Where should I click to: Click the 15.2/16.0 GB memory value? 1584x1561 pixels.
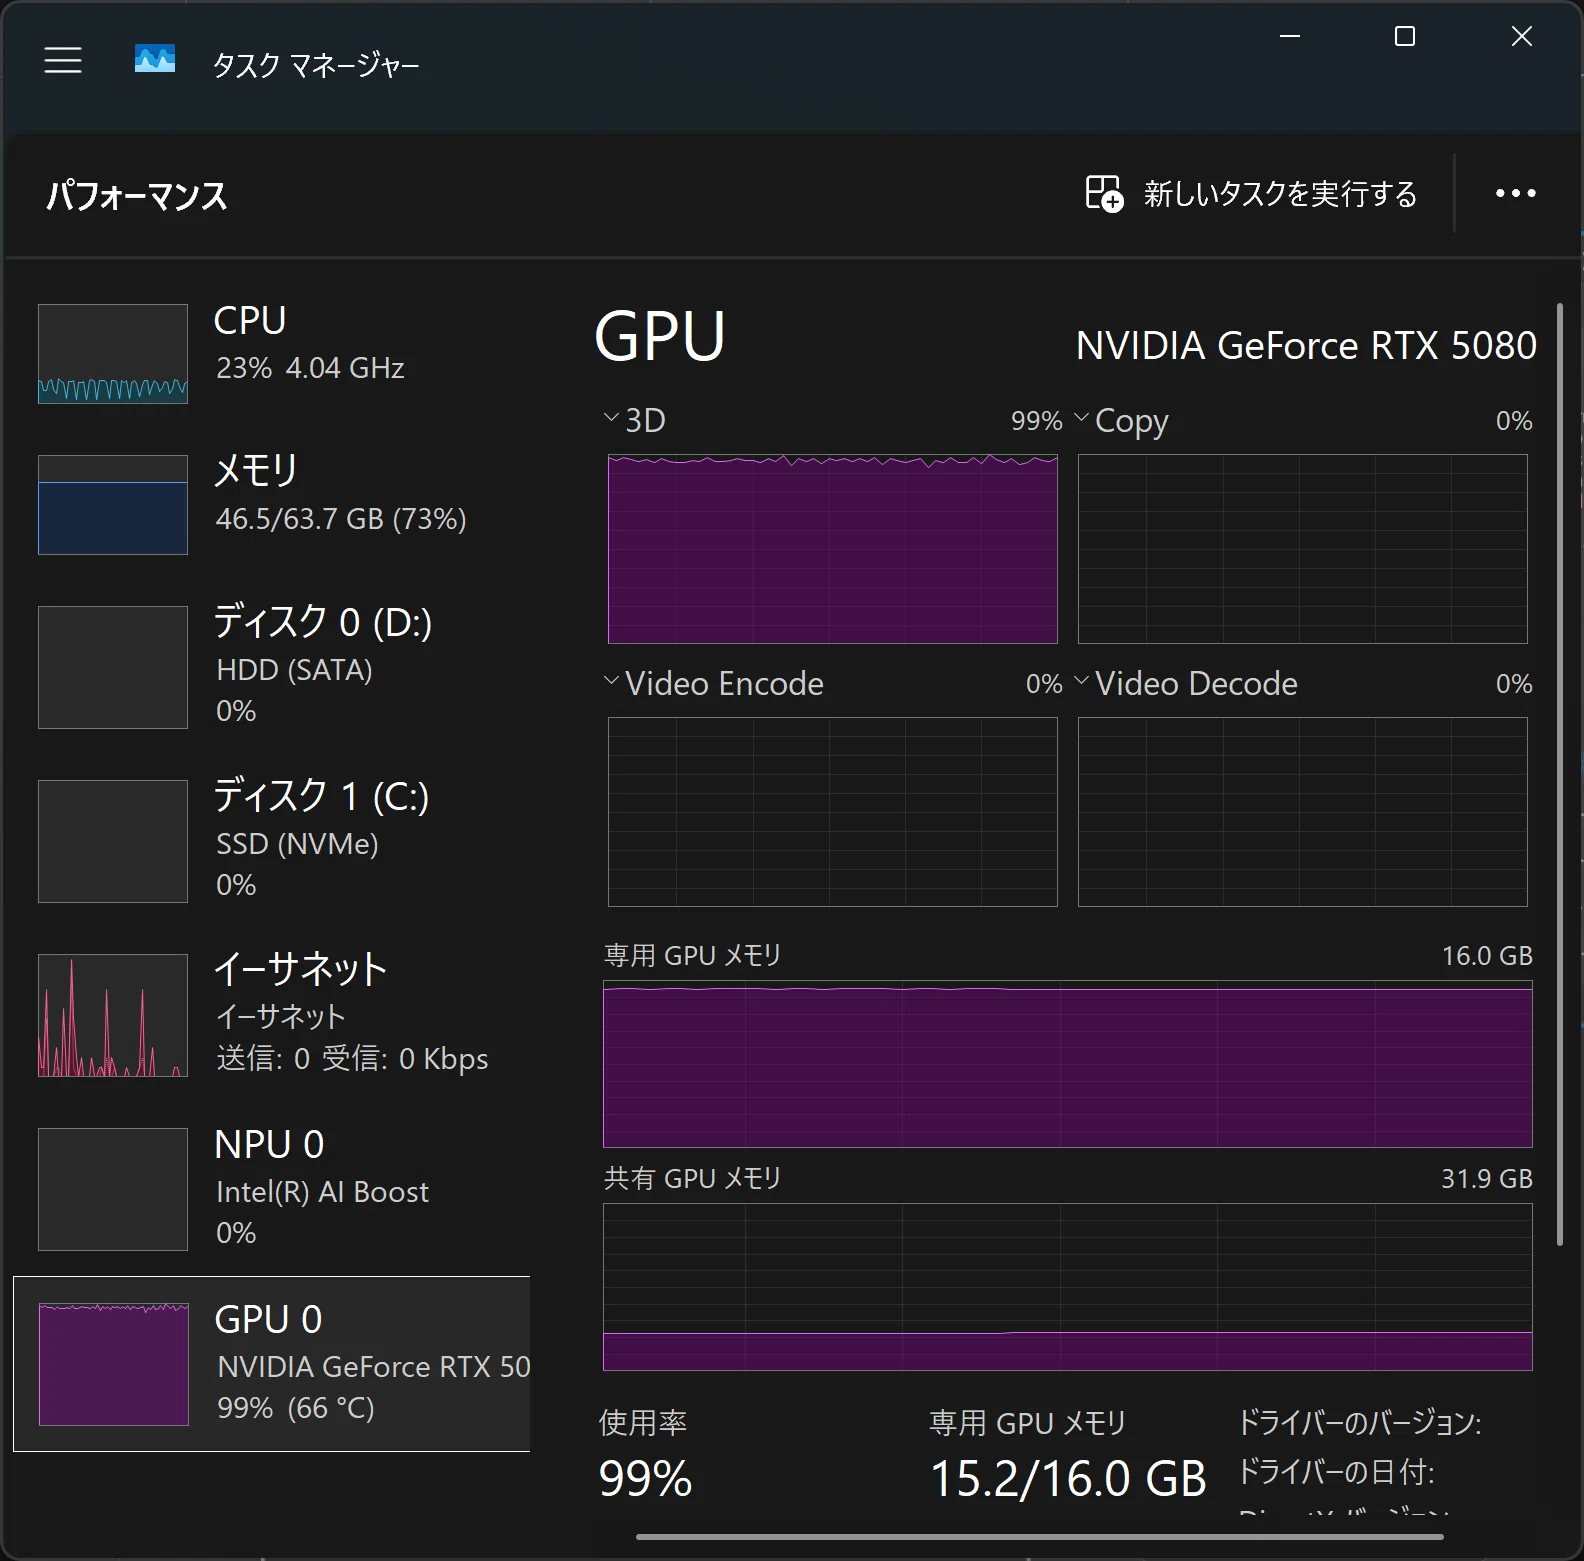point(1068,1479)
